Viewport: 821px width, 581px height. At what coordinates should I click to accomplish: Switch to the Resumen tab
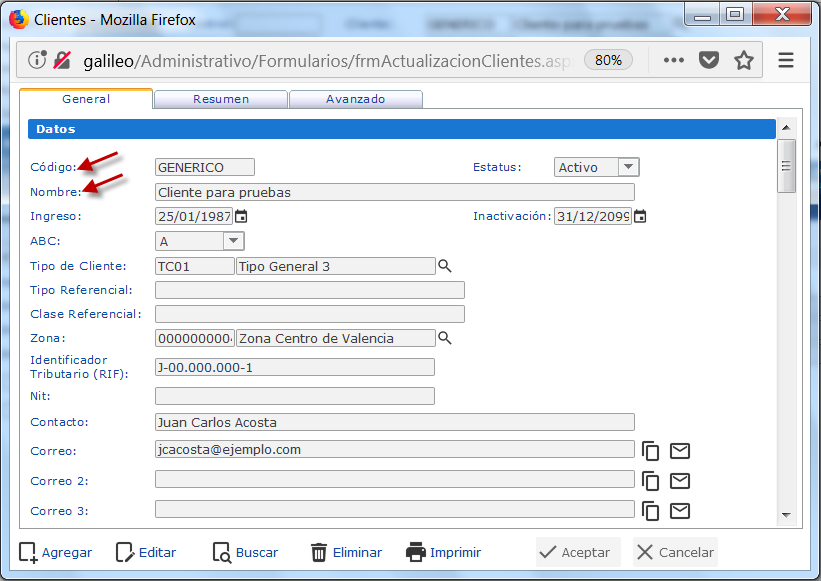pos(221,99)
